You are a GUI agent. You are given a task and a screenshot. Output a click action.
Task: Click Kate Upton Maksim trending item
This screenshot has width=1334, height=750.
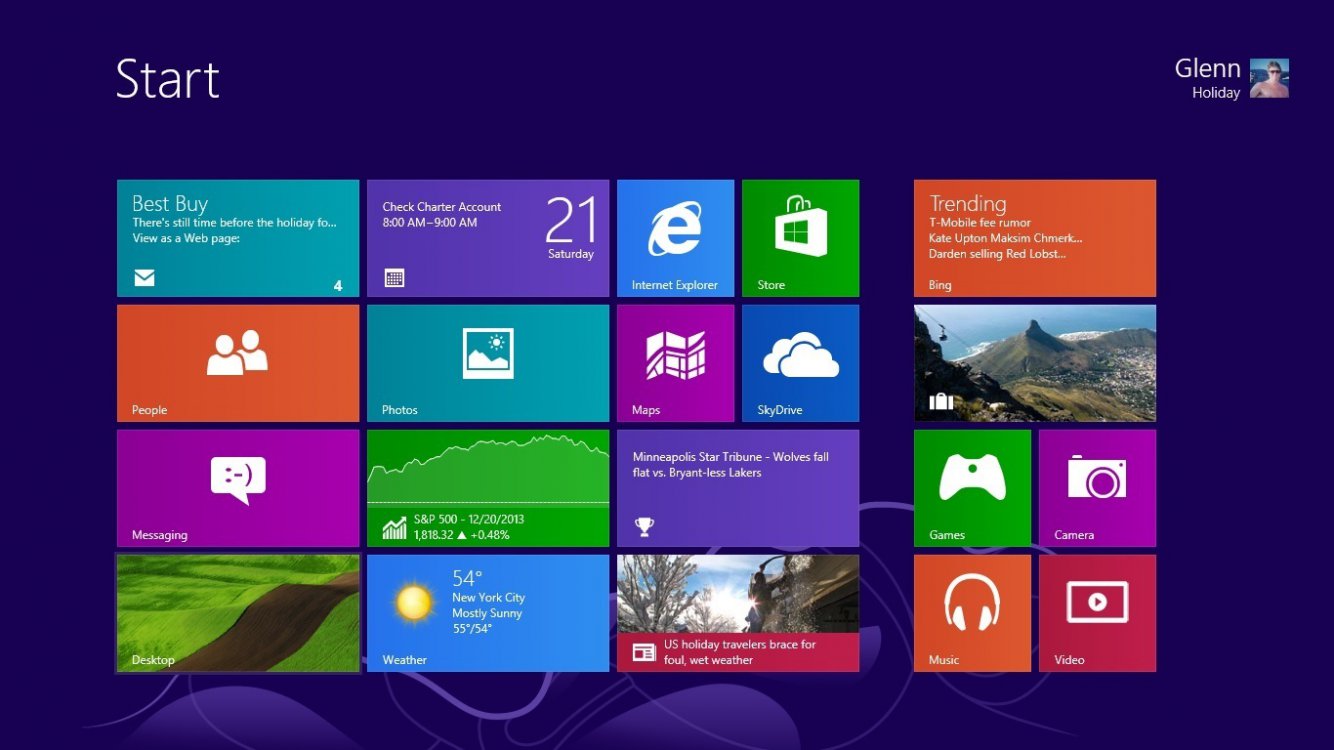click(x=1005, y=239)
